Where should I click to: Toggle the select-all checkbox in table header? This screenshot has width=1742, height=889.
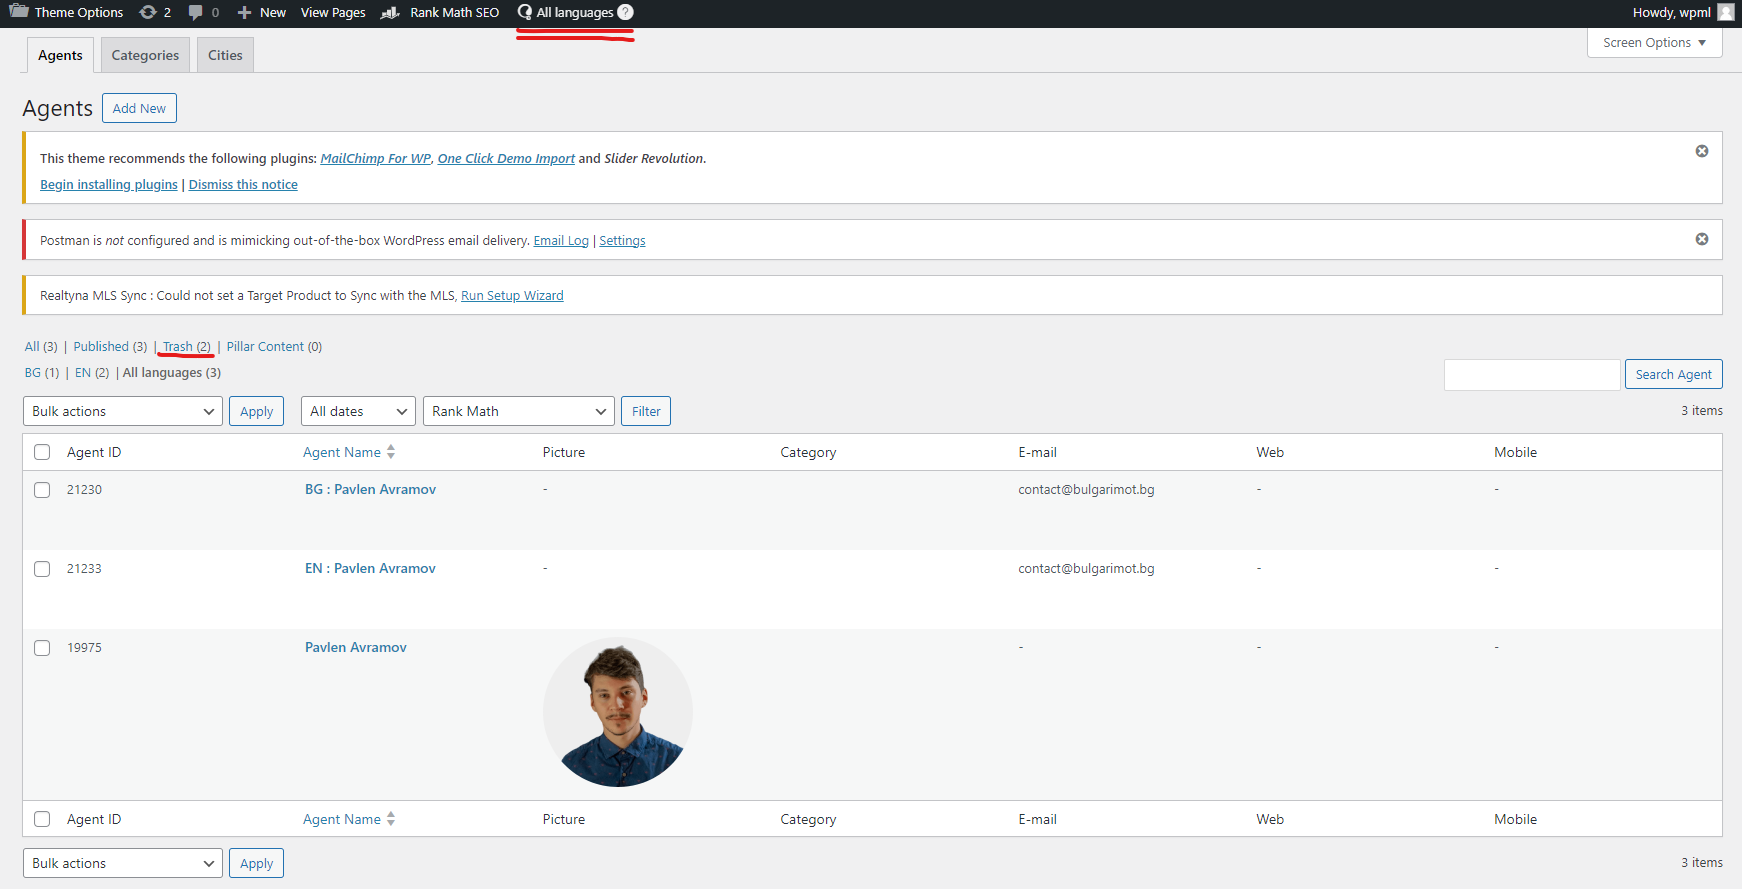[x=42, y=452]
